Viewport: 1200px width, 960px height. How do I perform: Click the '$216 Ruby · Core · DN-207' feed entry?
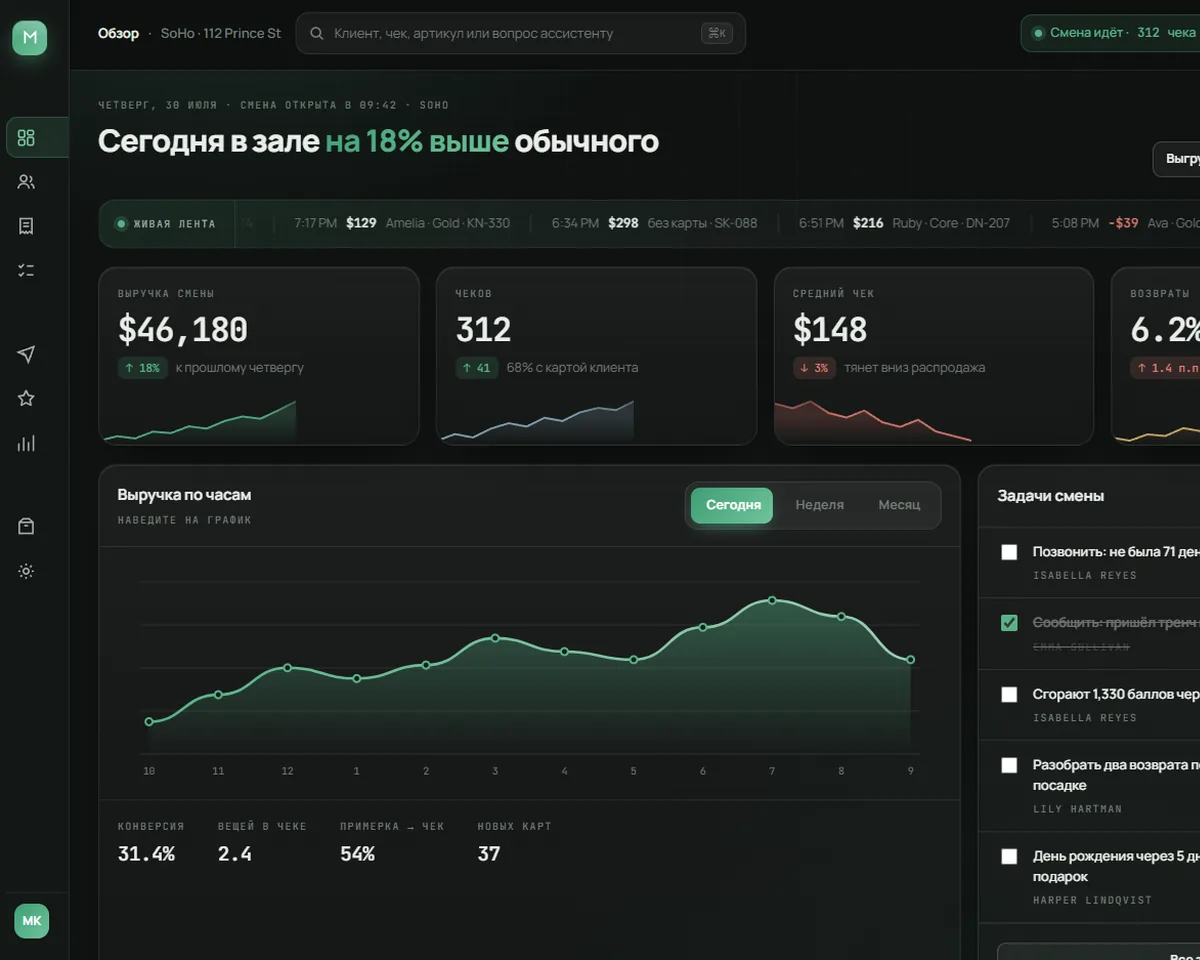[905, 223]
